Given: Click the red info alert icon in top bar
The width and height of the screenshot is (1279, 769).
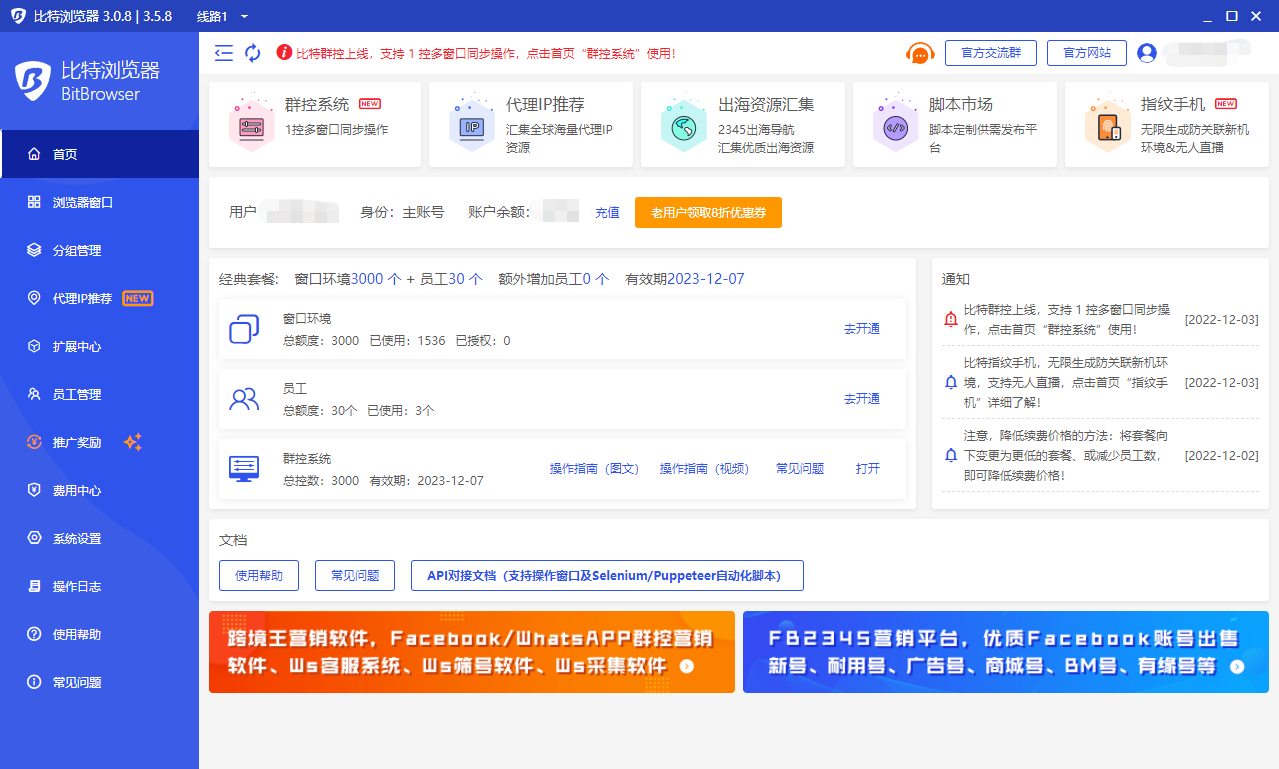Looking at the screenshot, I should tap(284, 53).
